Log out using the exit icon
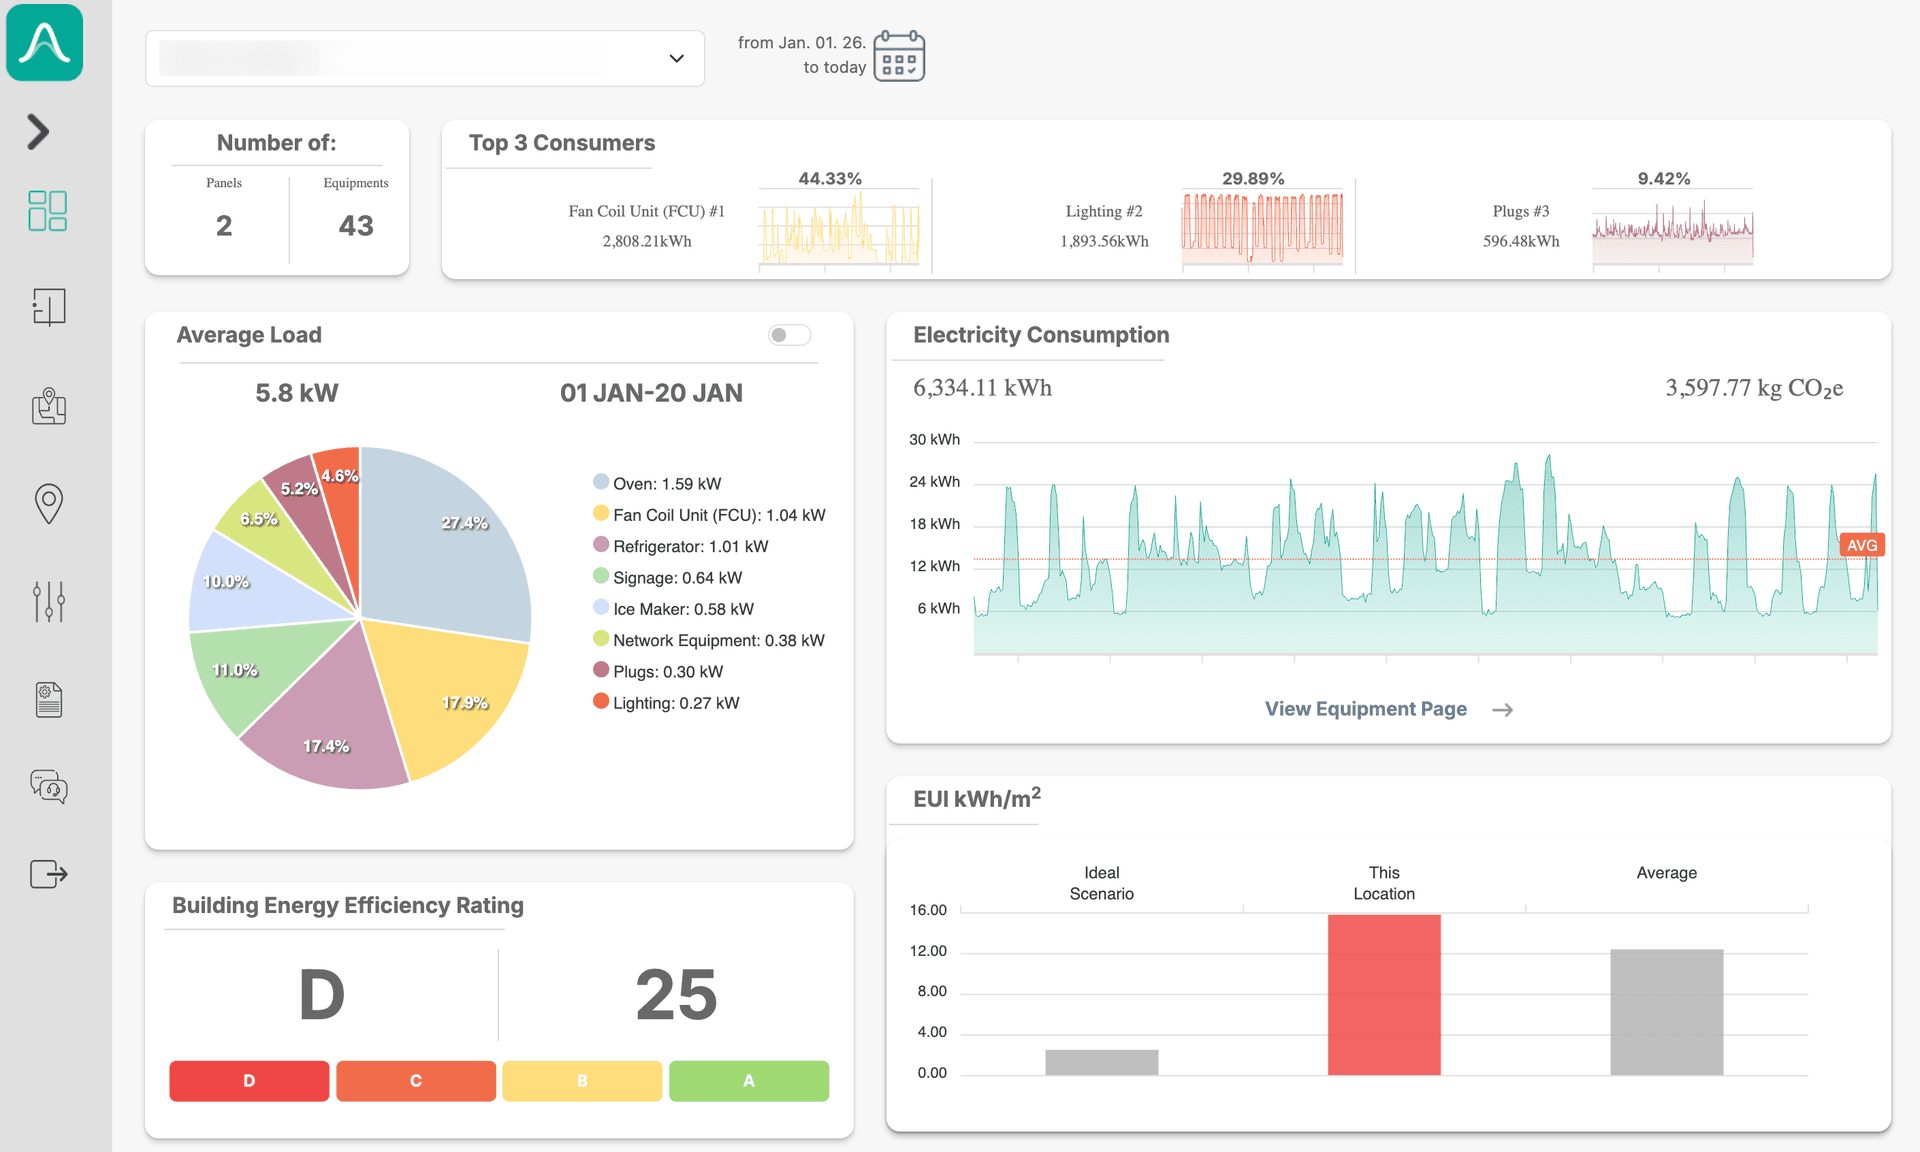 pyautogui.click(x=47, y=874)
